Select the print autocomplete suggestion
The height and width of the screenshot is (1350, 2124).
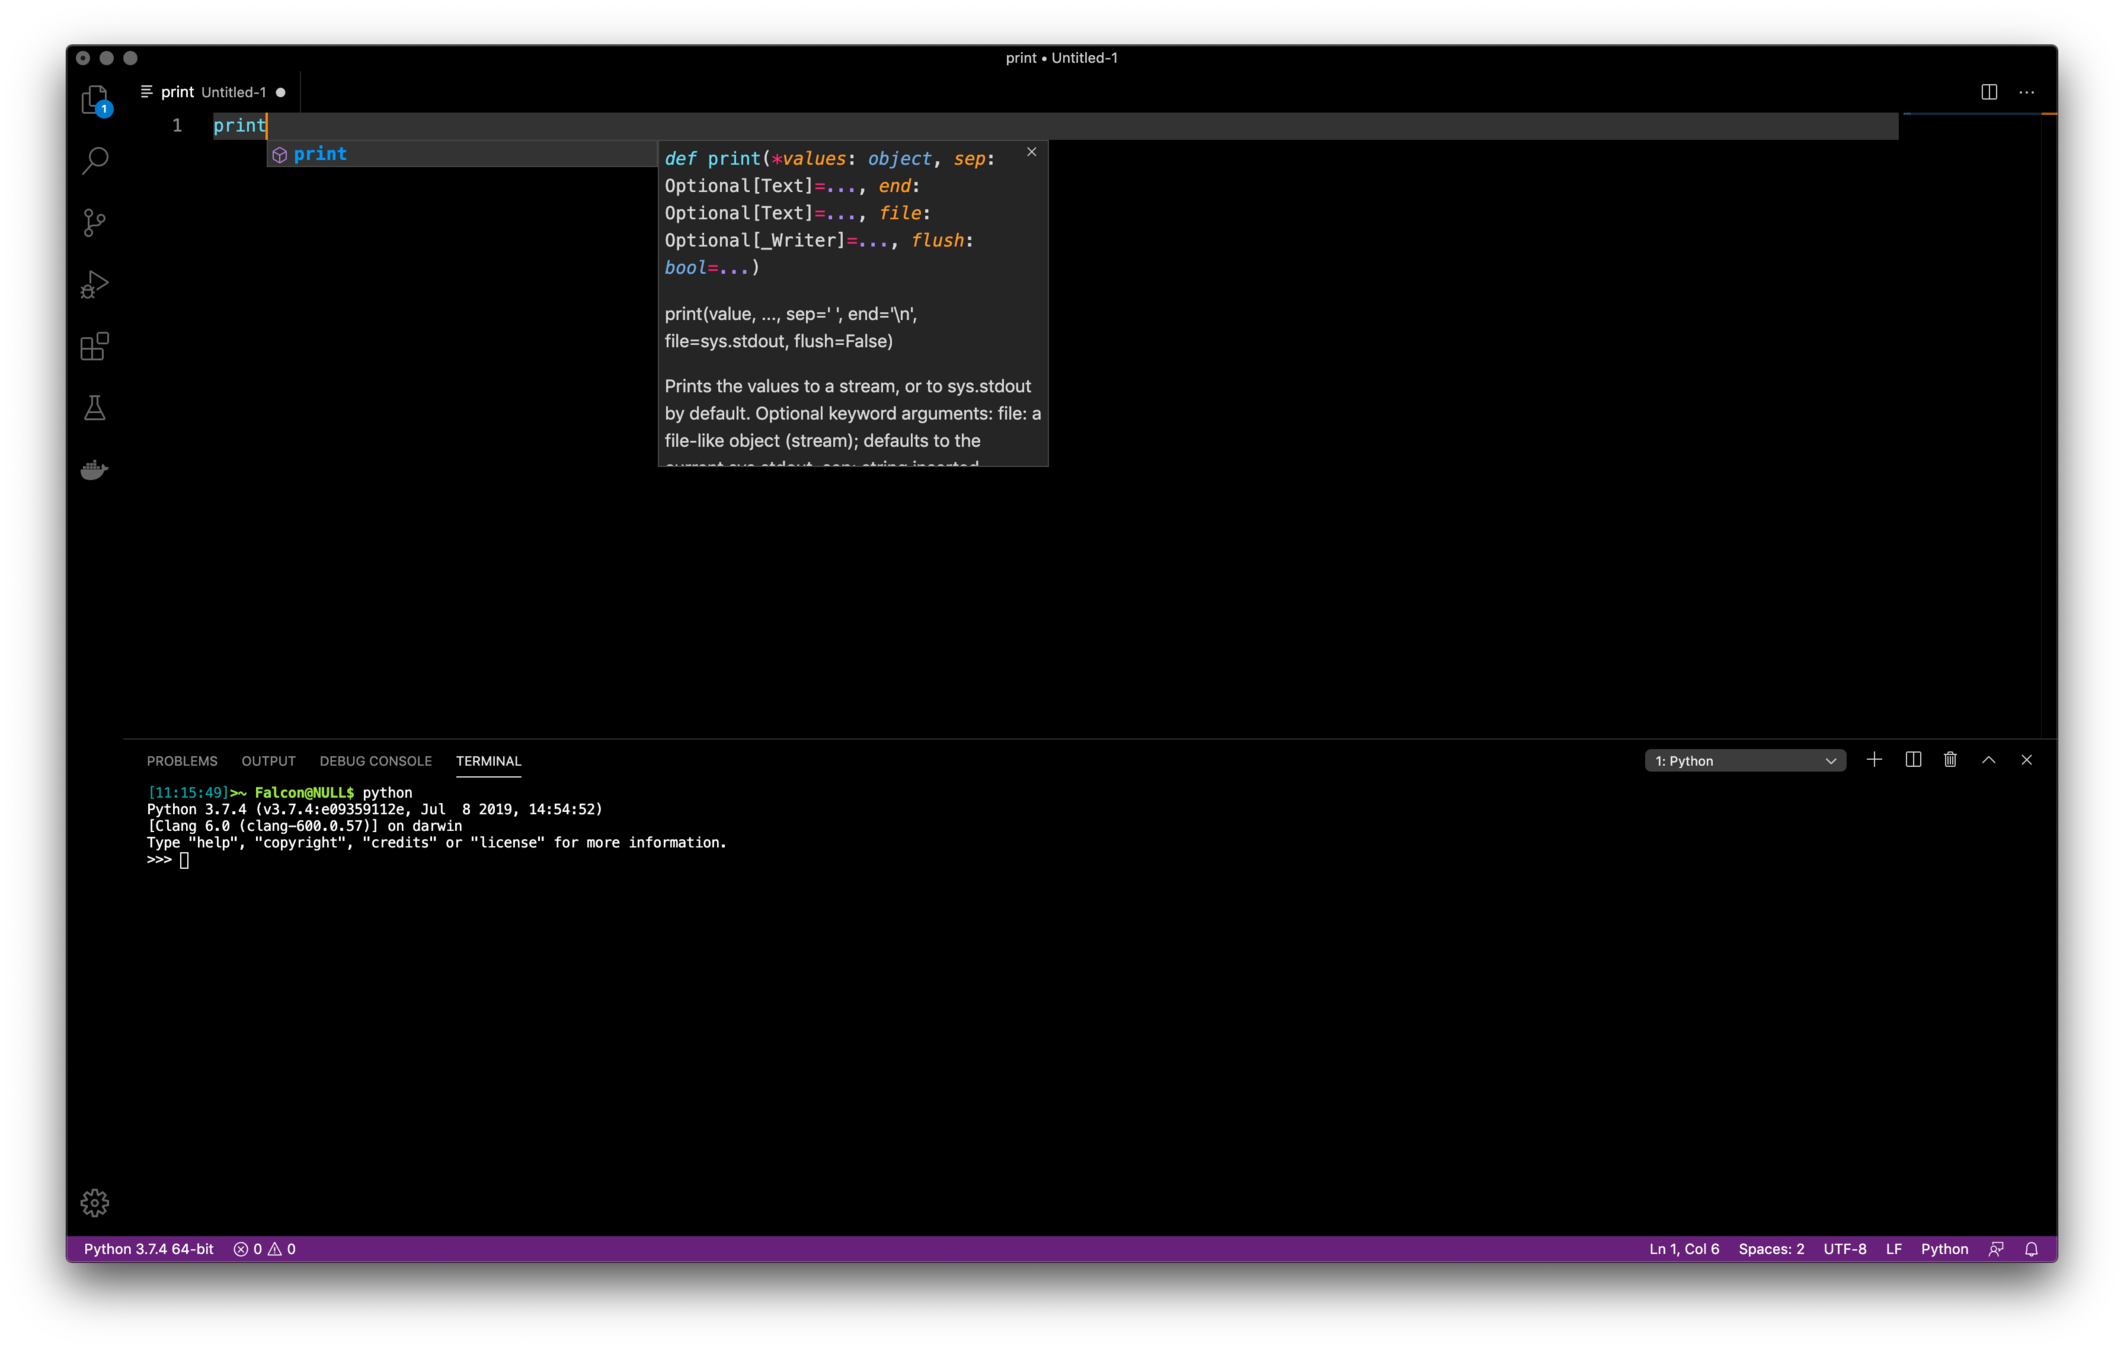coord(320,154)
